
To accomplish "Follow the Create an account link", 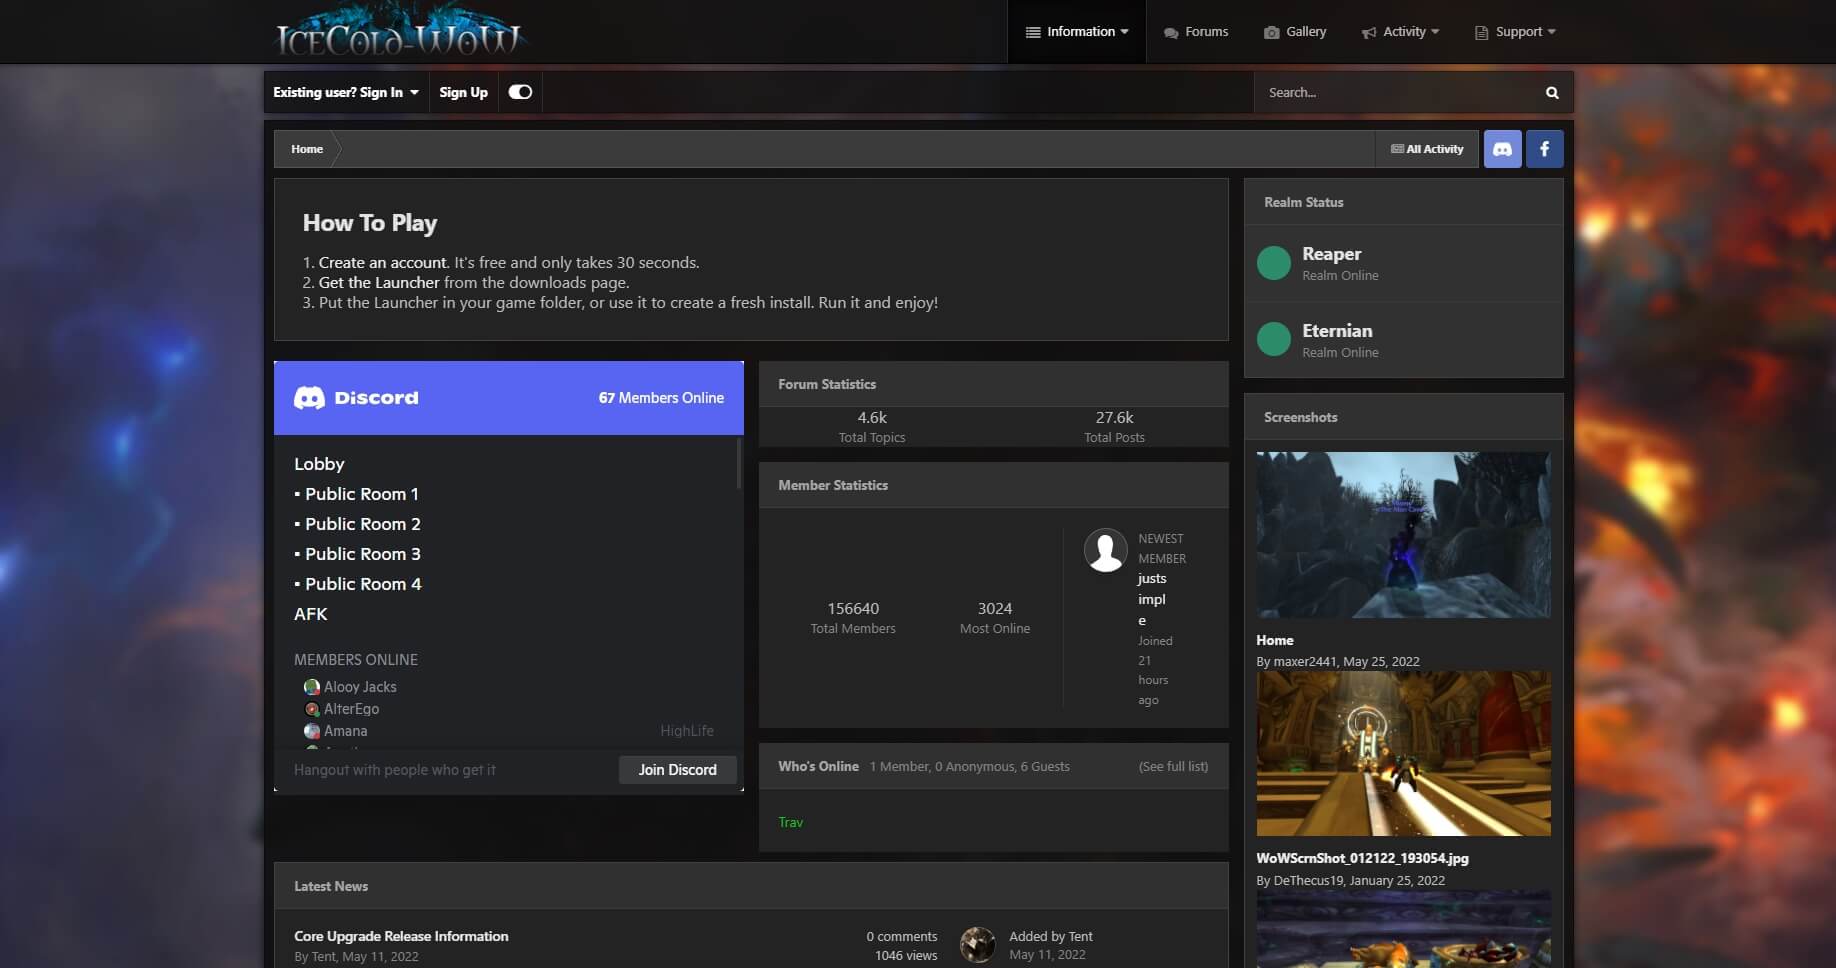I will pos(382,263).
